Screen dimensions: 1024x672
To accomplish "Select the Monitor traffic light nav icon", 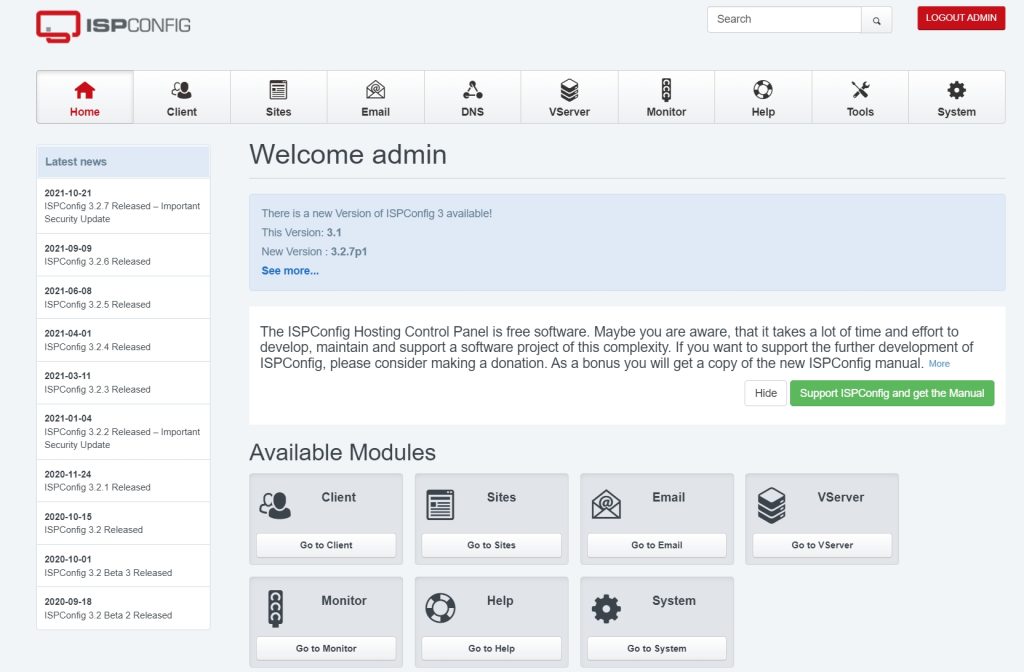I will pos(666,90).
